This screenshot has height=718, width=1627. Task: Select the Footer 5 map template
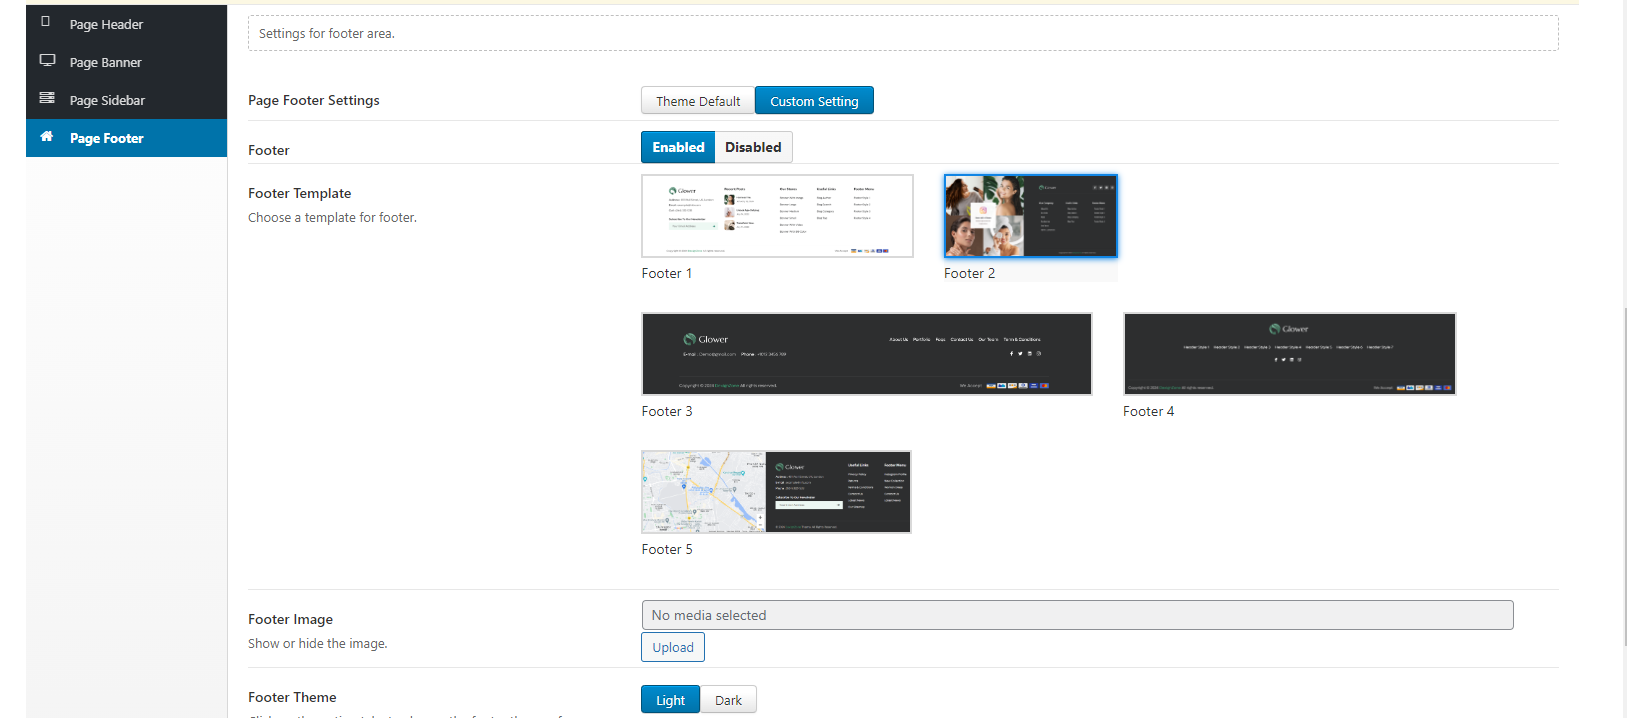pyautogui.click(x=776, y=492)
